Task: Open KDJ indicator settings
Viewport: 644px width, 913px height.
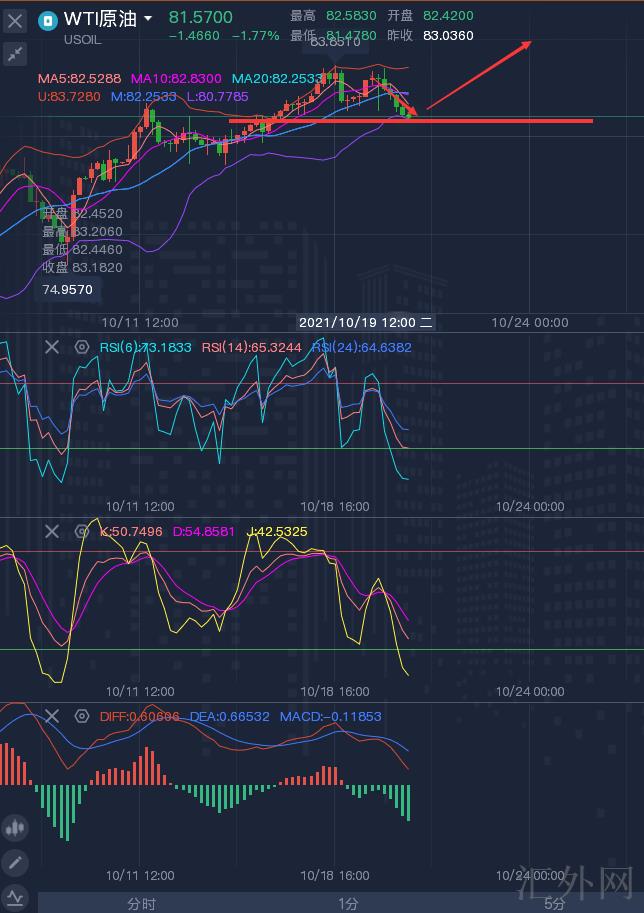Action: tap(82, 532)
